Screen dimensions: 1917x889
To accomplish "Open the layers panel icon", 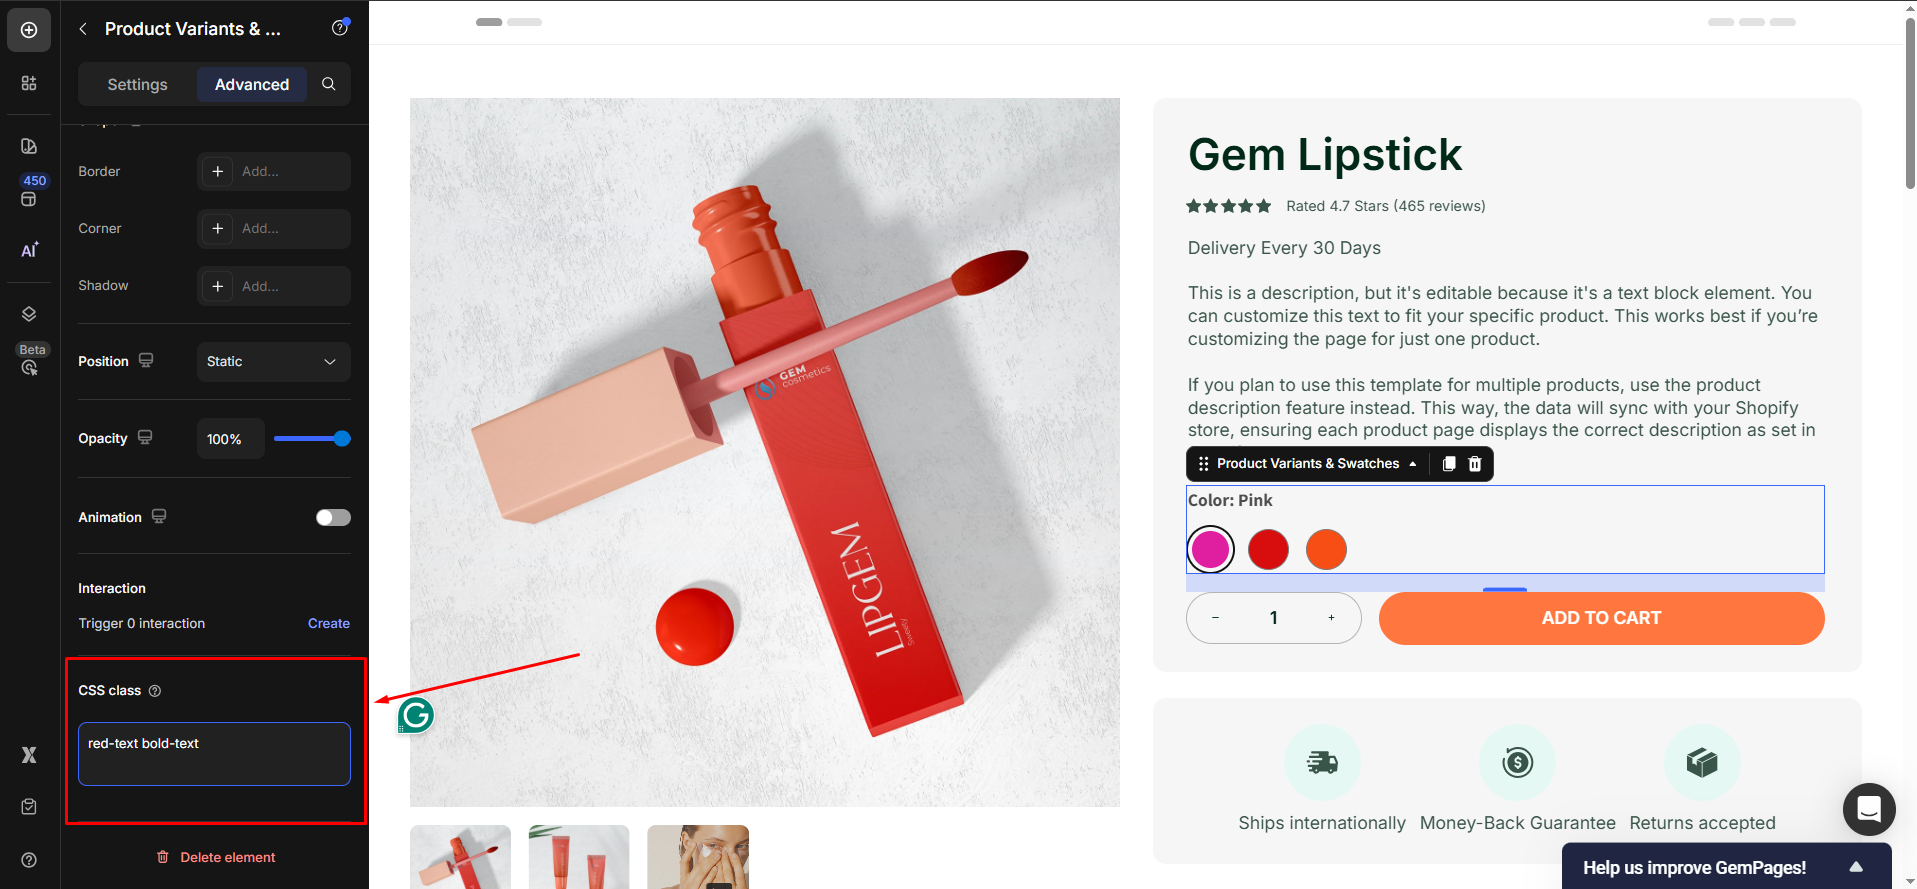I will (x=29, y=314).
